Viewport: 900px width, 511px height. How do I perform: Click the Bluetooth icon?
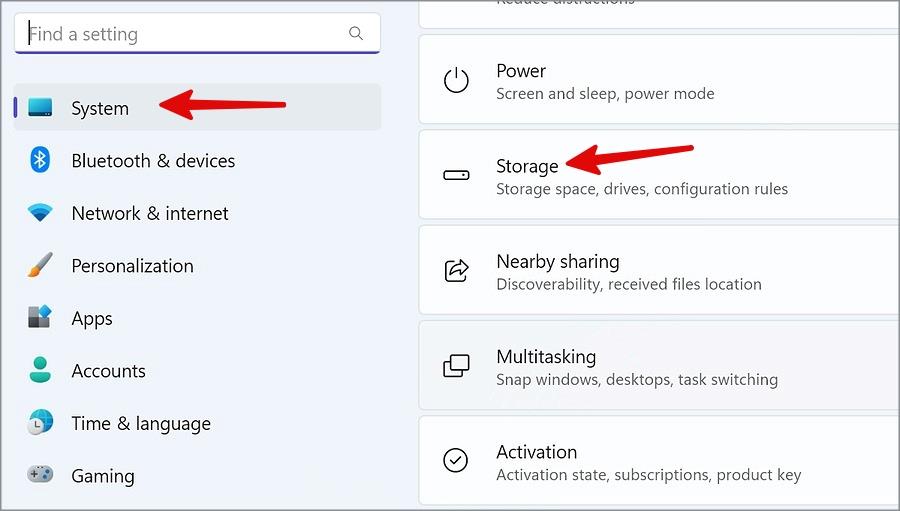pyautogui.click(x=40, y=160)
